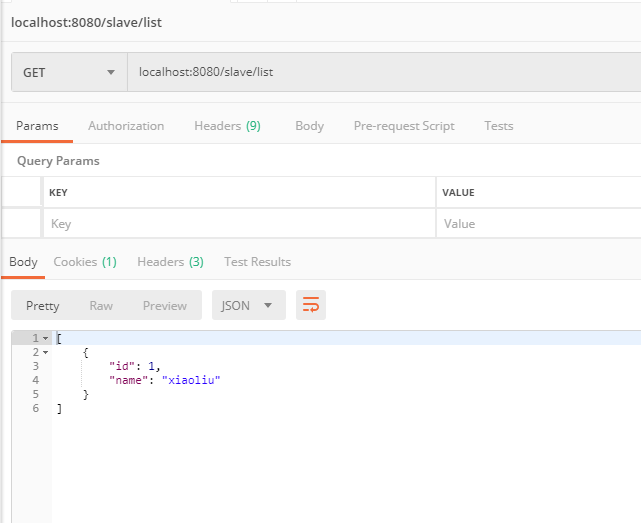Screen dimensions: 641x523
Task: Switch response view to Preview
Action: (164, 306)
